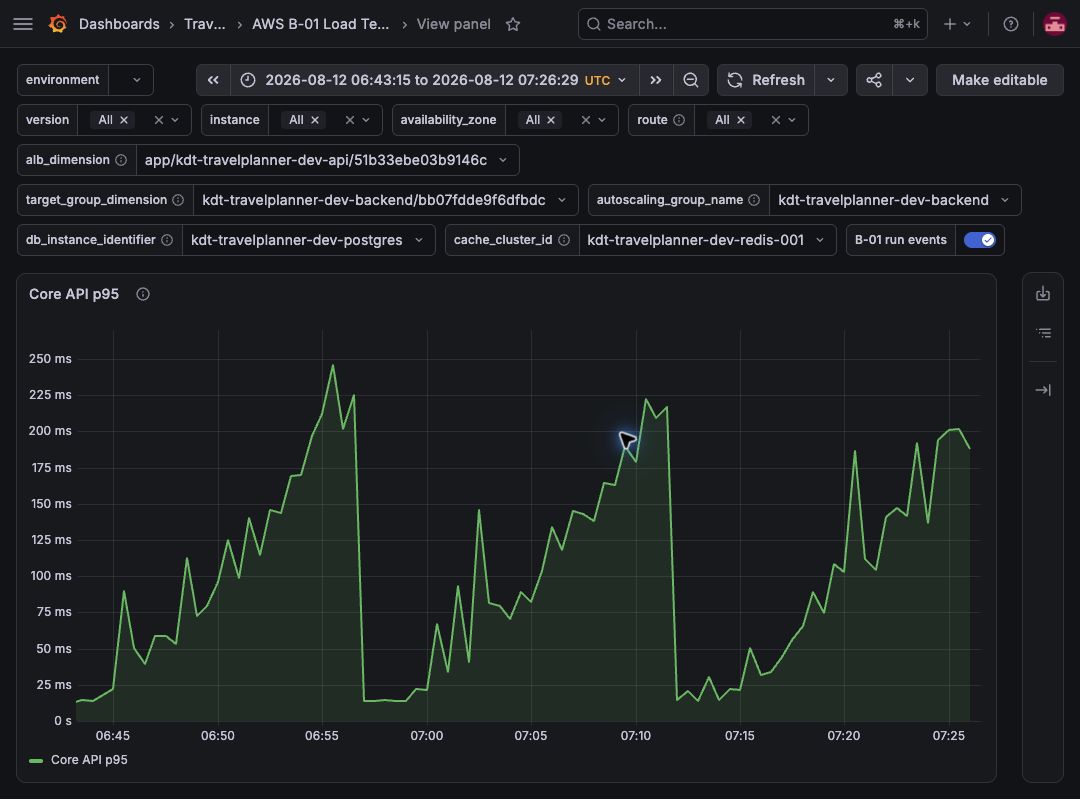Expand the route filter dropdown
The height and width of the screenshot is (799, 1080).
[x=792, y=120]
